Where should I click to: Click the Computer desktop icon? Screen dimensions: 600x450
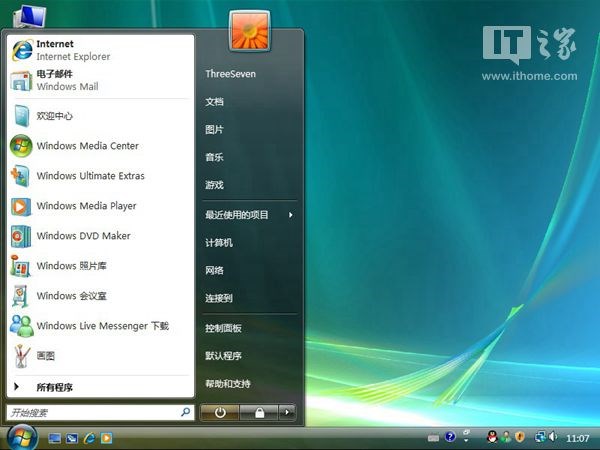[29, 16]
